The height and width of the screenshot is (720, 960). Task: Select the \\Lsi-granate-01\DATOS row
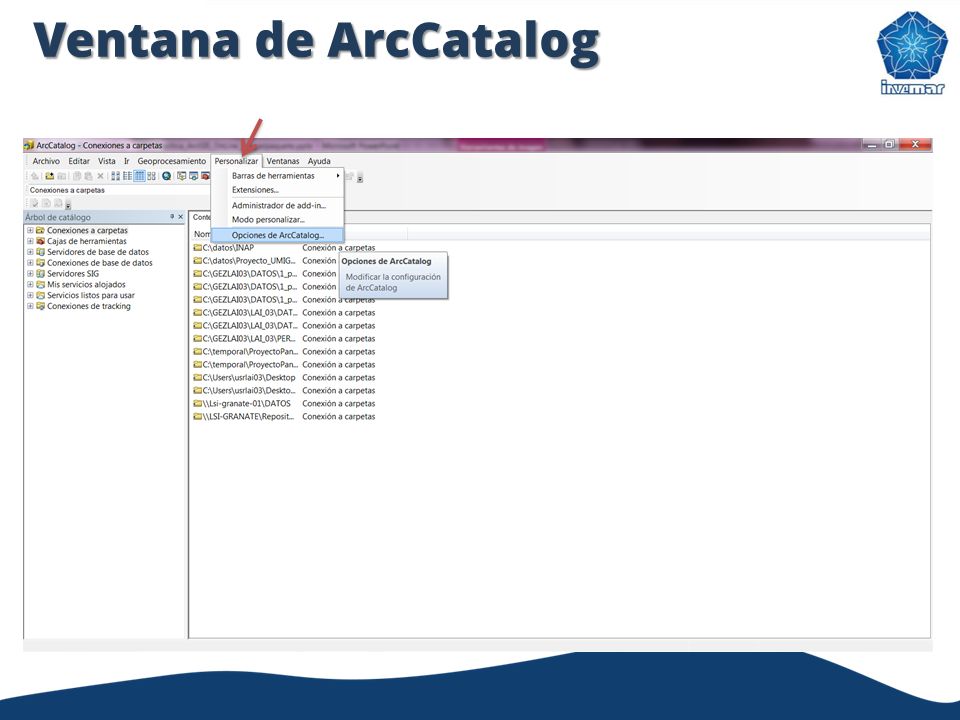click(284, 403)
